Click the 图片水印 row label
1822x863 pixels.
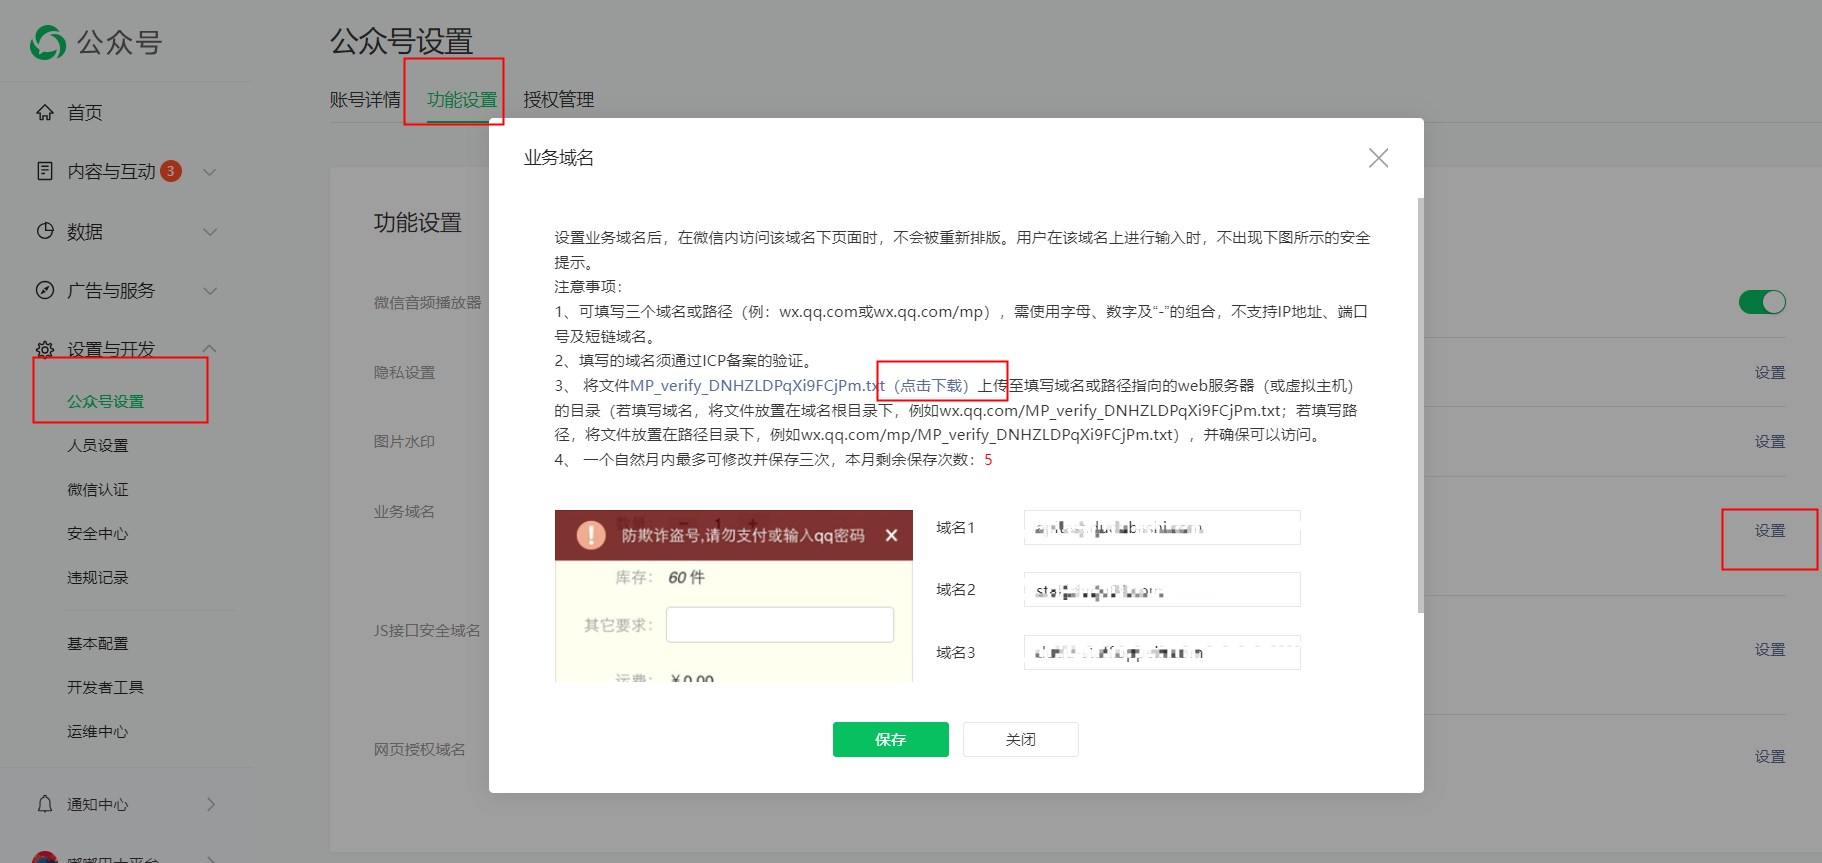(404, 441)
